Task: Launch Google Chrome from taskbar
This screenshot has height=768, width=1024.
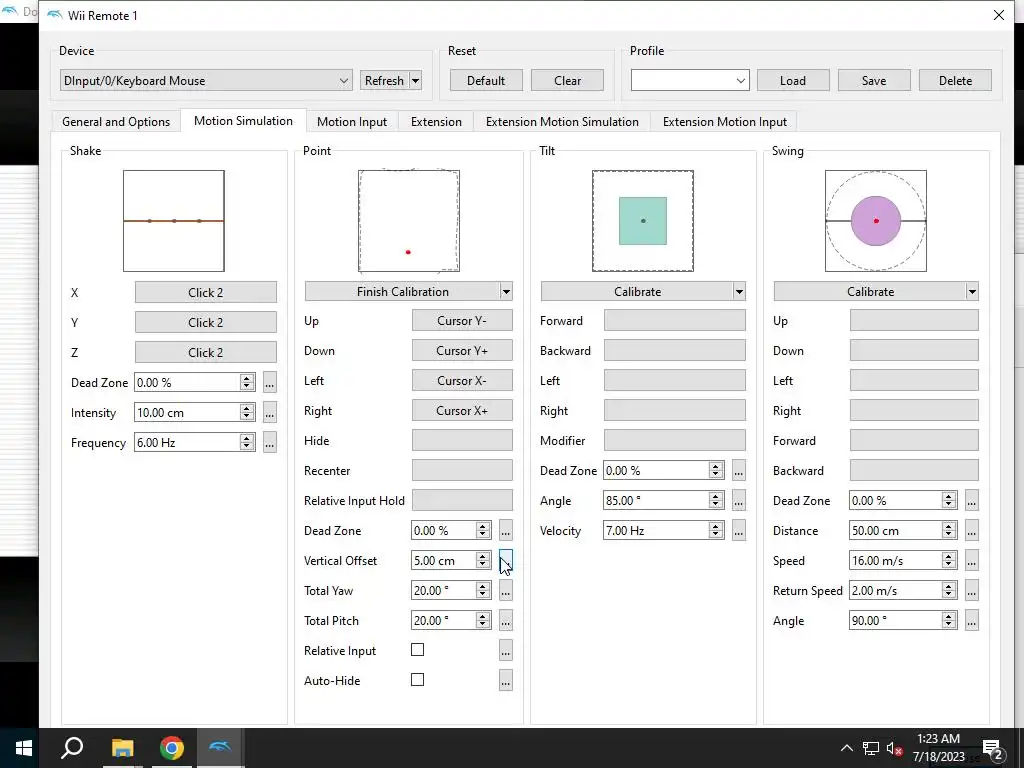Action: (172, 748)
